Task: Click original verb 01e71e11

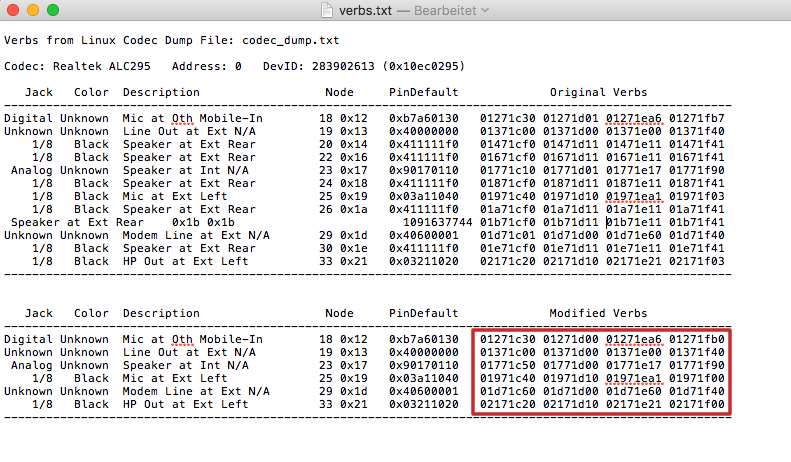Action: point(634,248)
